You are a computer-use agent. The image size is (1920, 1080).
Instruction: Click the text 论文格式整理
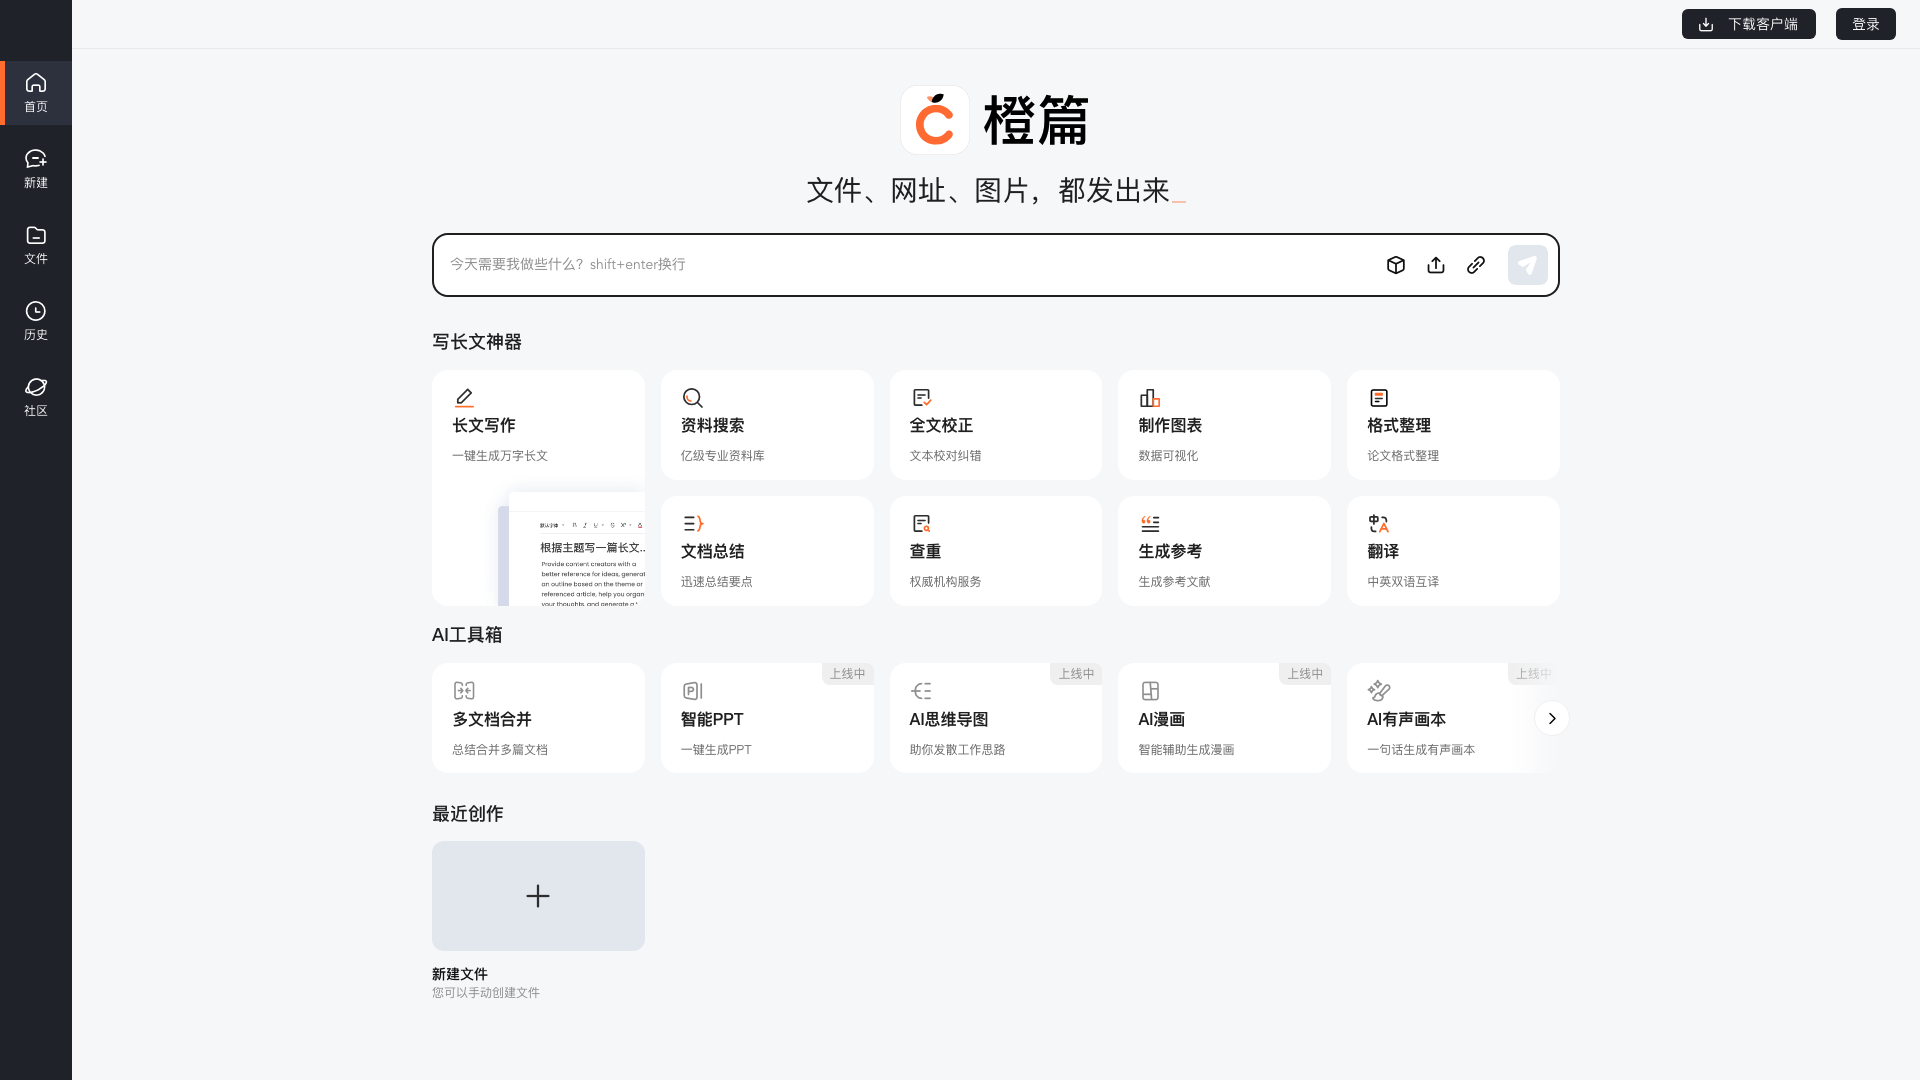[1403, 456]
